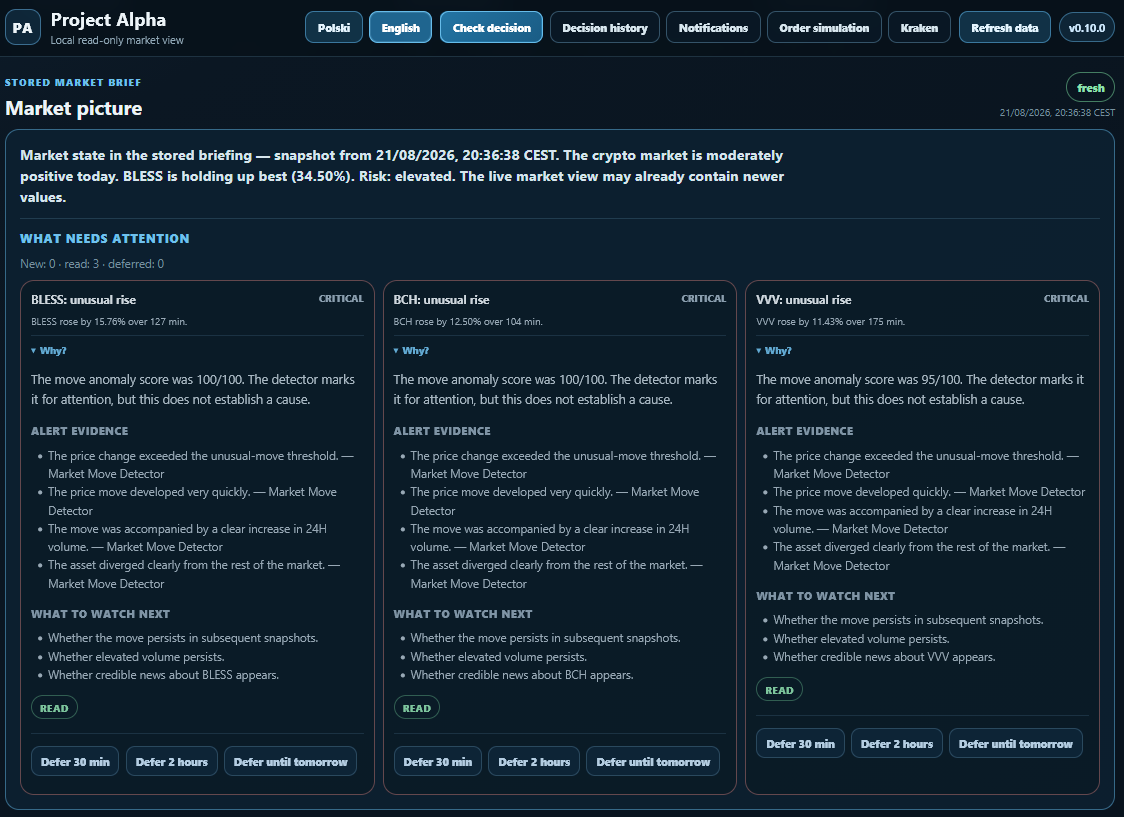Screen dimensions: 1124x817
Task: Click the 'Project Alpha' title
Action: point(108,20)
